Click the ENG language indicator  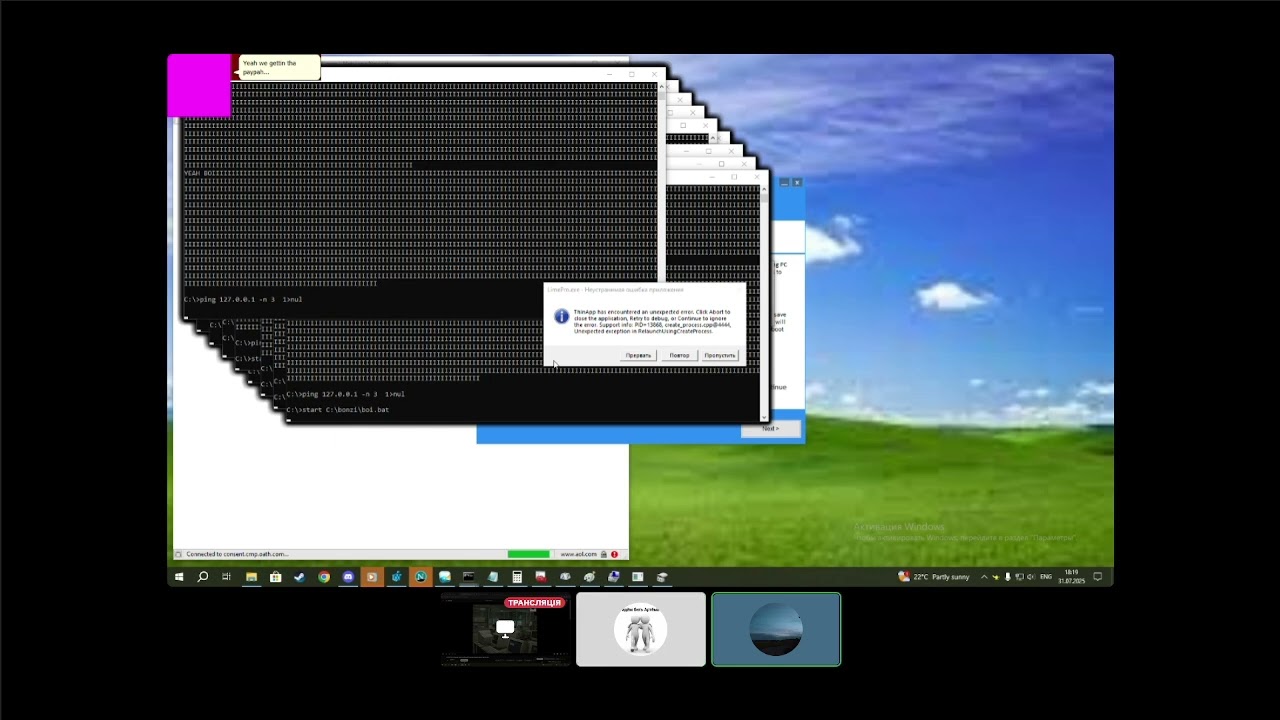1046,577
